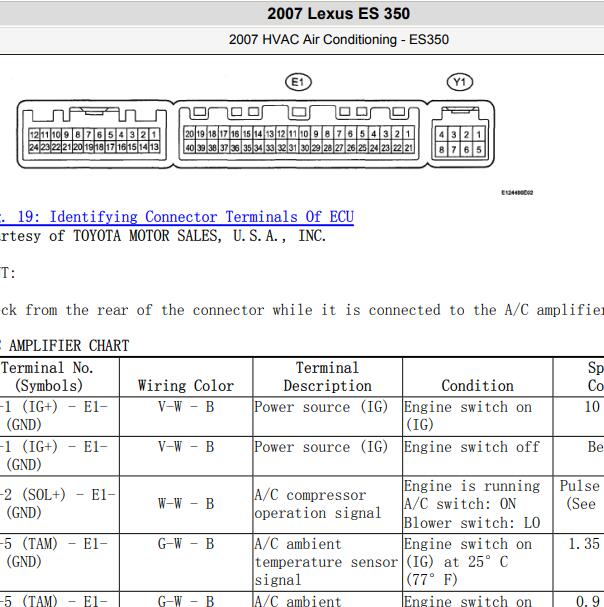
Task: Select Power source (IG) in the Engine switch on row
Action: (x=321, y=407)
